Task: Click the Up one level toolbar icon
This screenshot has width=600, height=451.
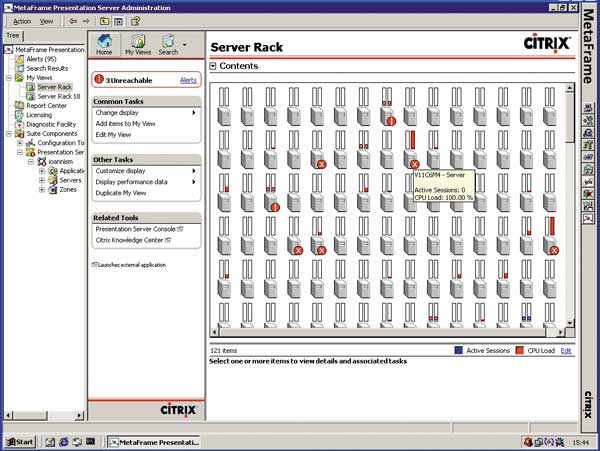Action: pos(104,21)
